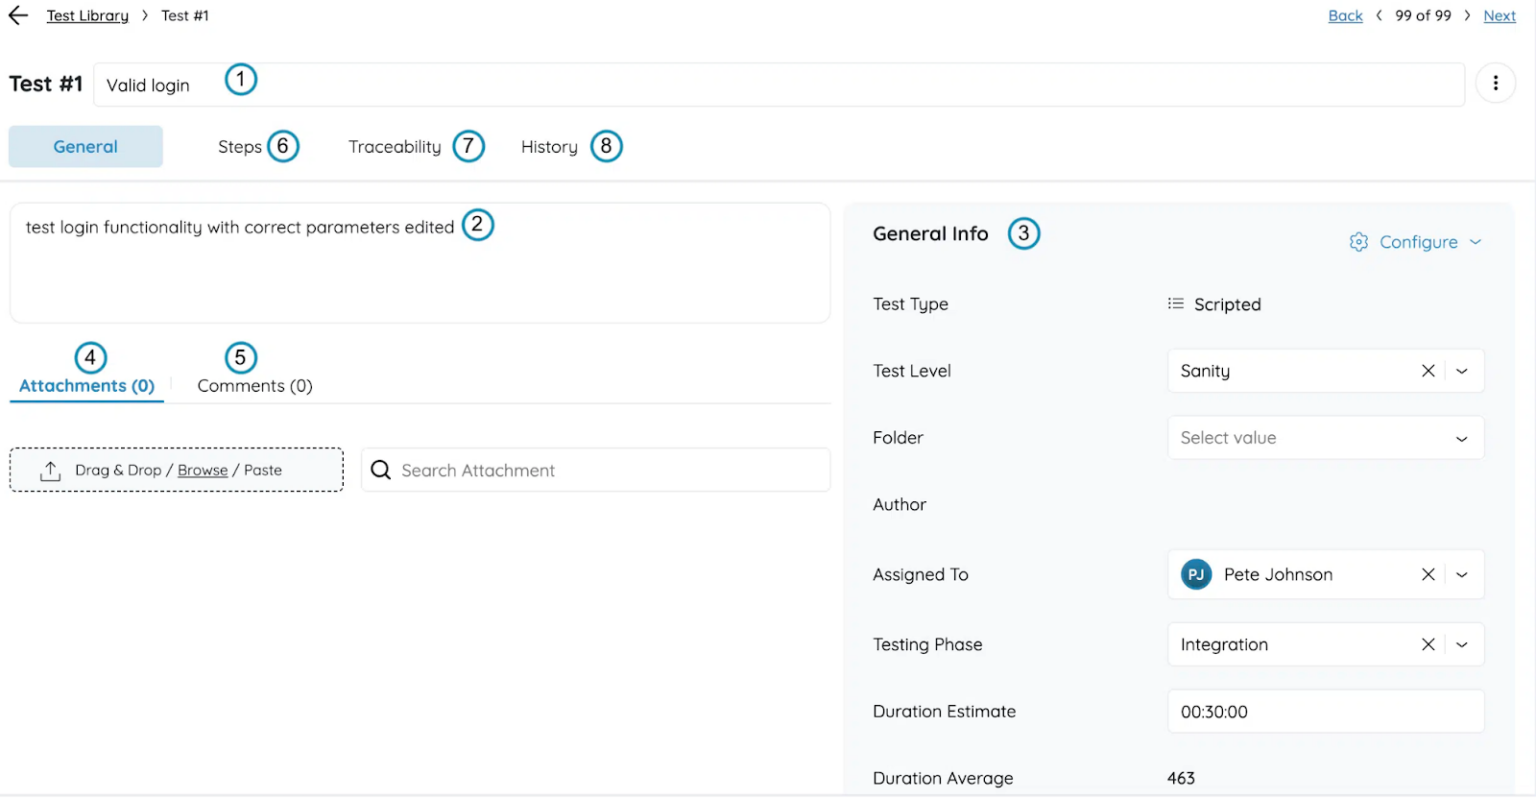Open the Traceability tab
The width and height of the screenshot is (1536, 799).
click(395, 147)
